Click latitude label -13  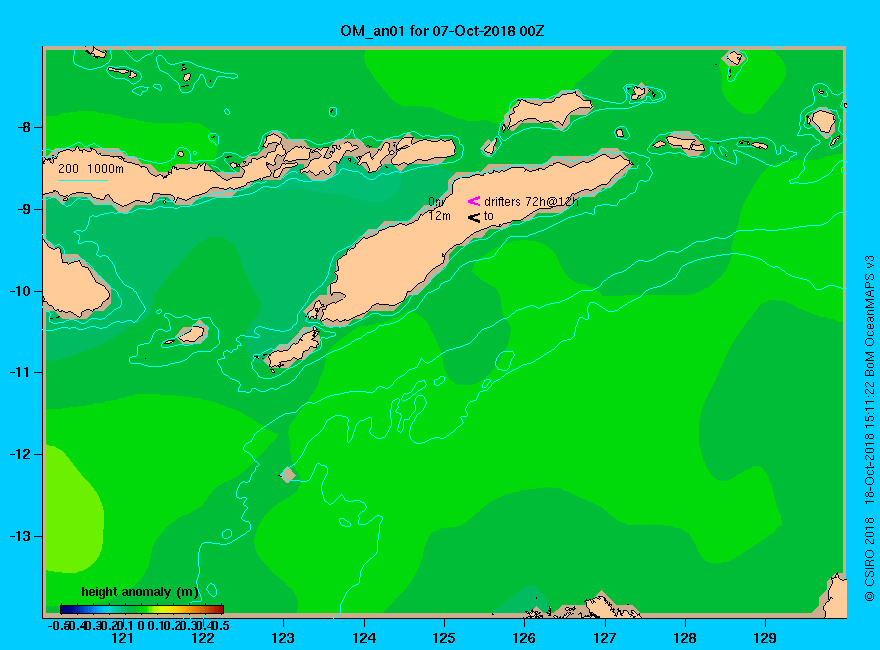click(21, 536)
